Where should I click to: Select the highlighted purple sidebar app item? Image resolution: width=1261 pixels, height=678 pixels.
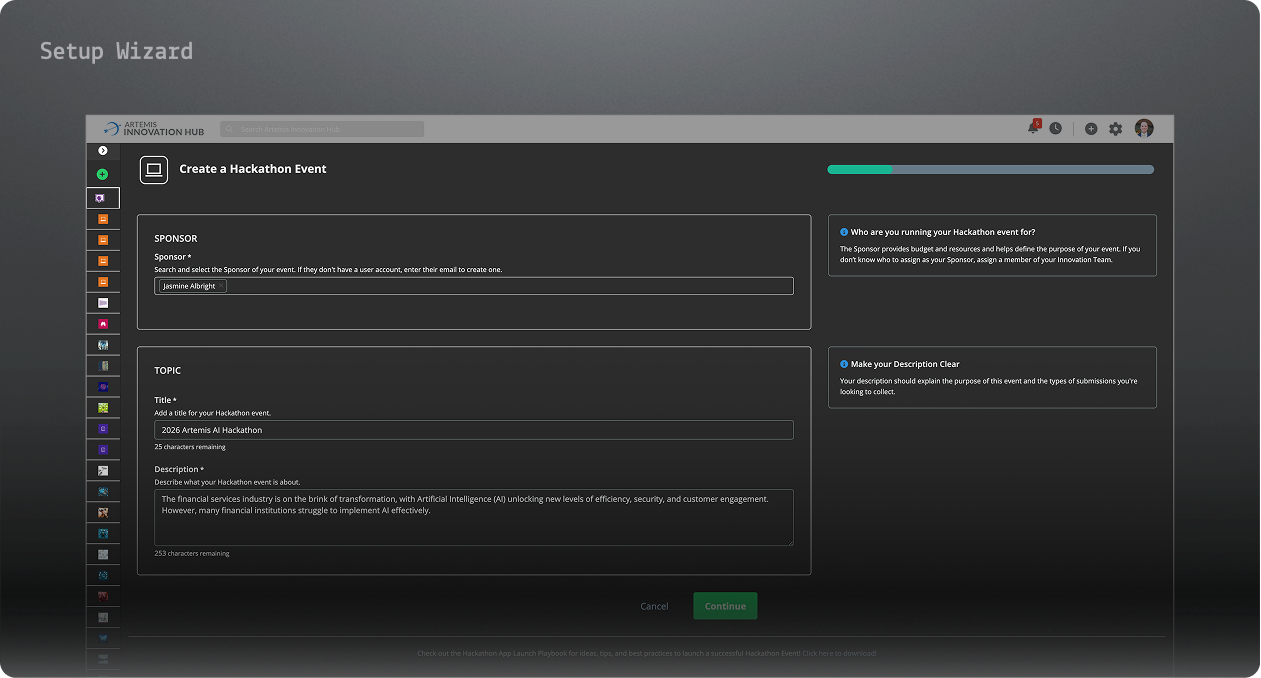coord(102,198)
